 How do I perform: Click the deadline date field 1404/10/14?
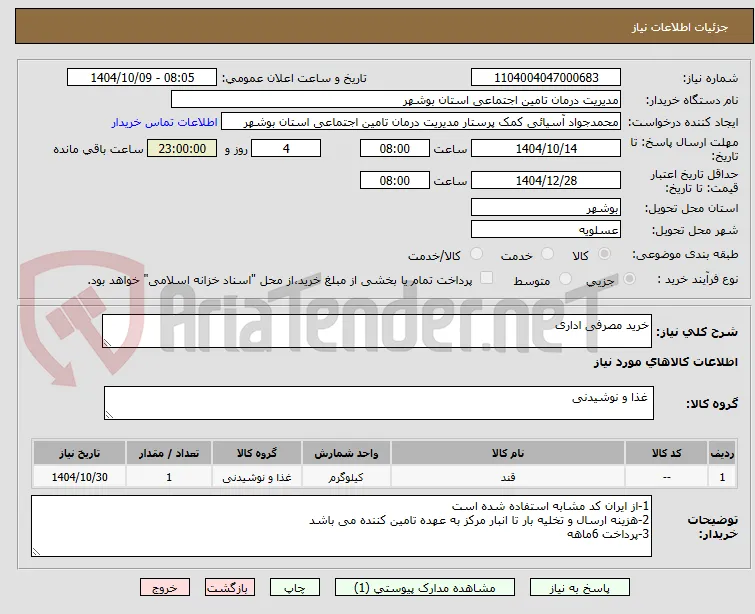point(546,148)
